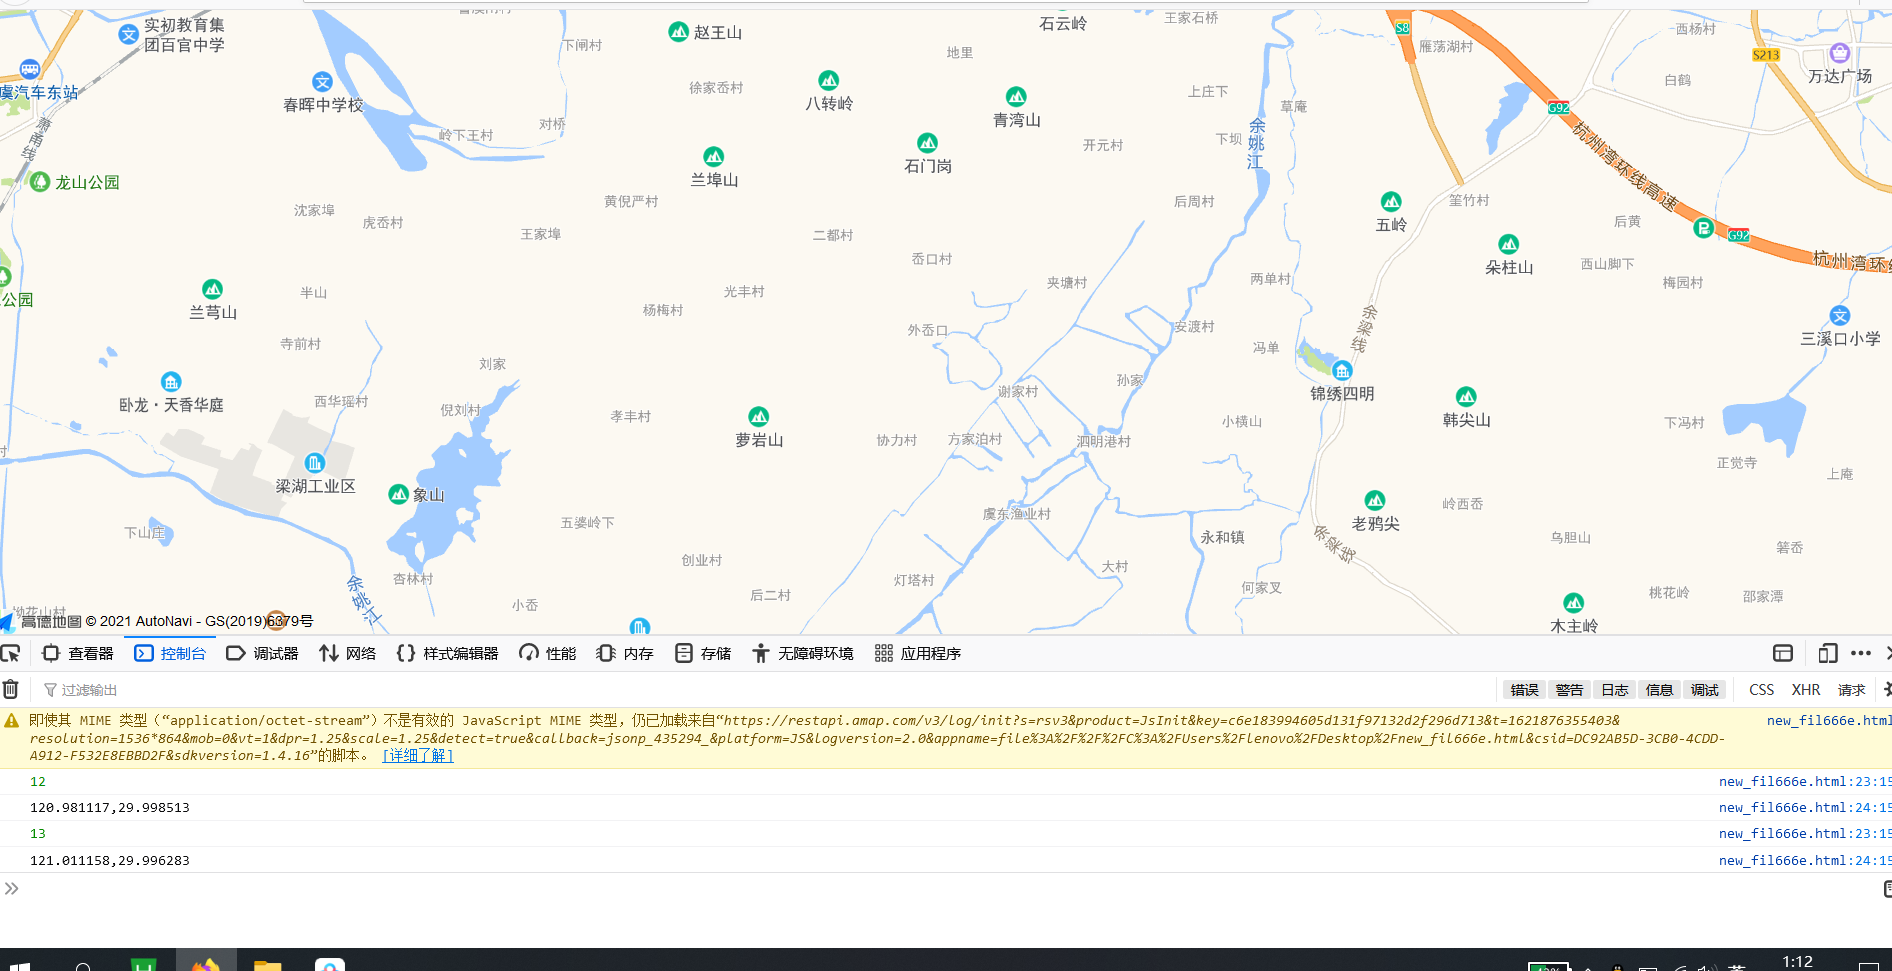Open source link for 121.011158,29.996283
This screenshot has width=1892, height=971.
tap(1805, 860)
